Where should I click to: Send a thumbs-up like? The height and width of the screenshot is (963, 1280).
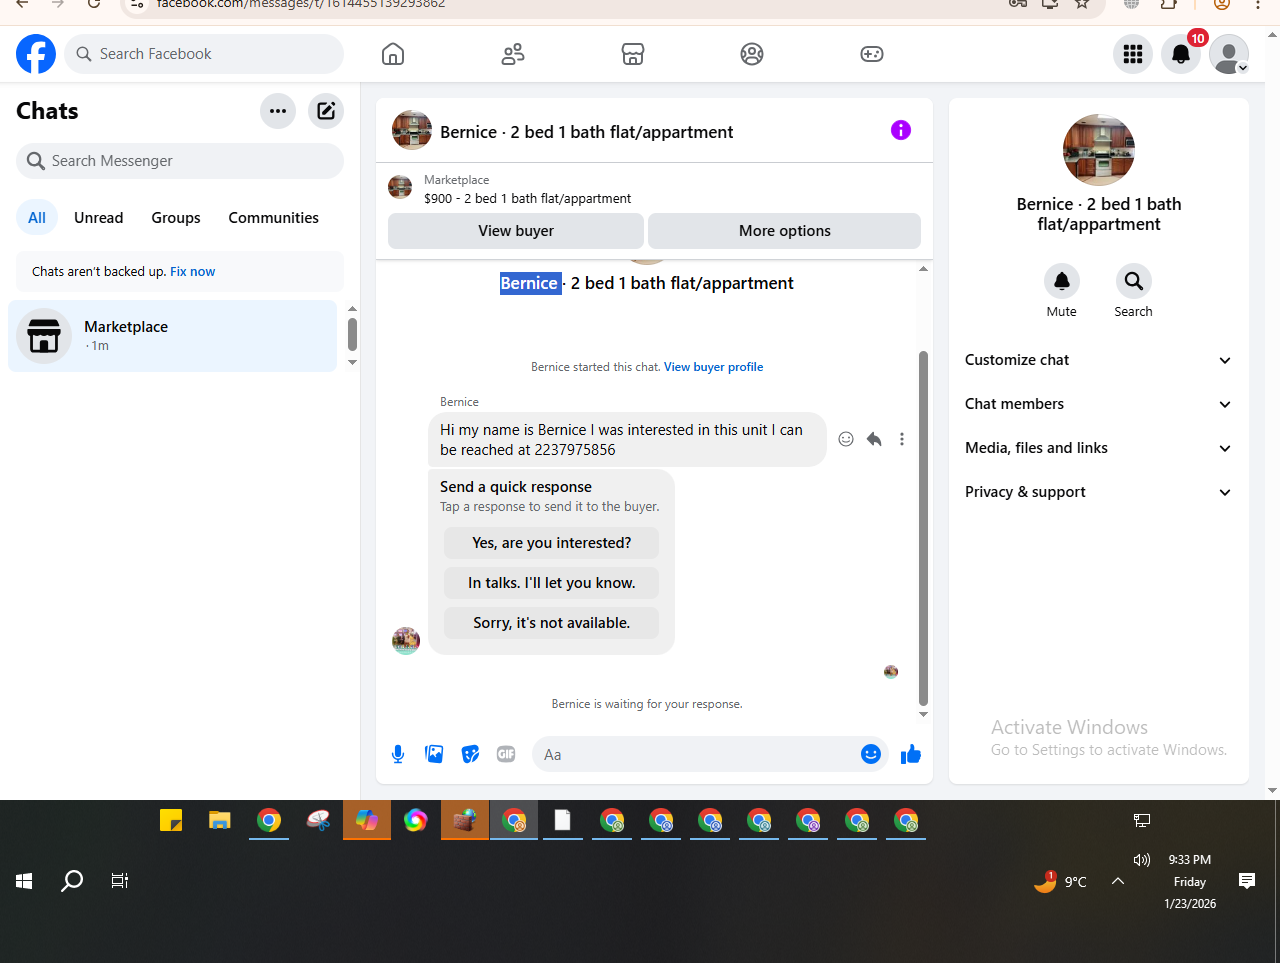910,754
